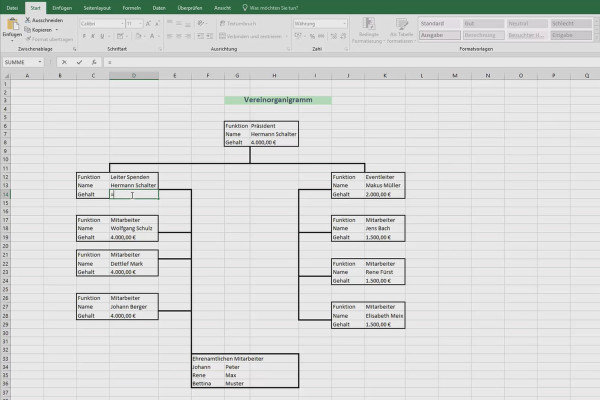Expand the SUMME name box dropdown

(x=40, y=62)
